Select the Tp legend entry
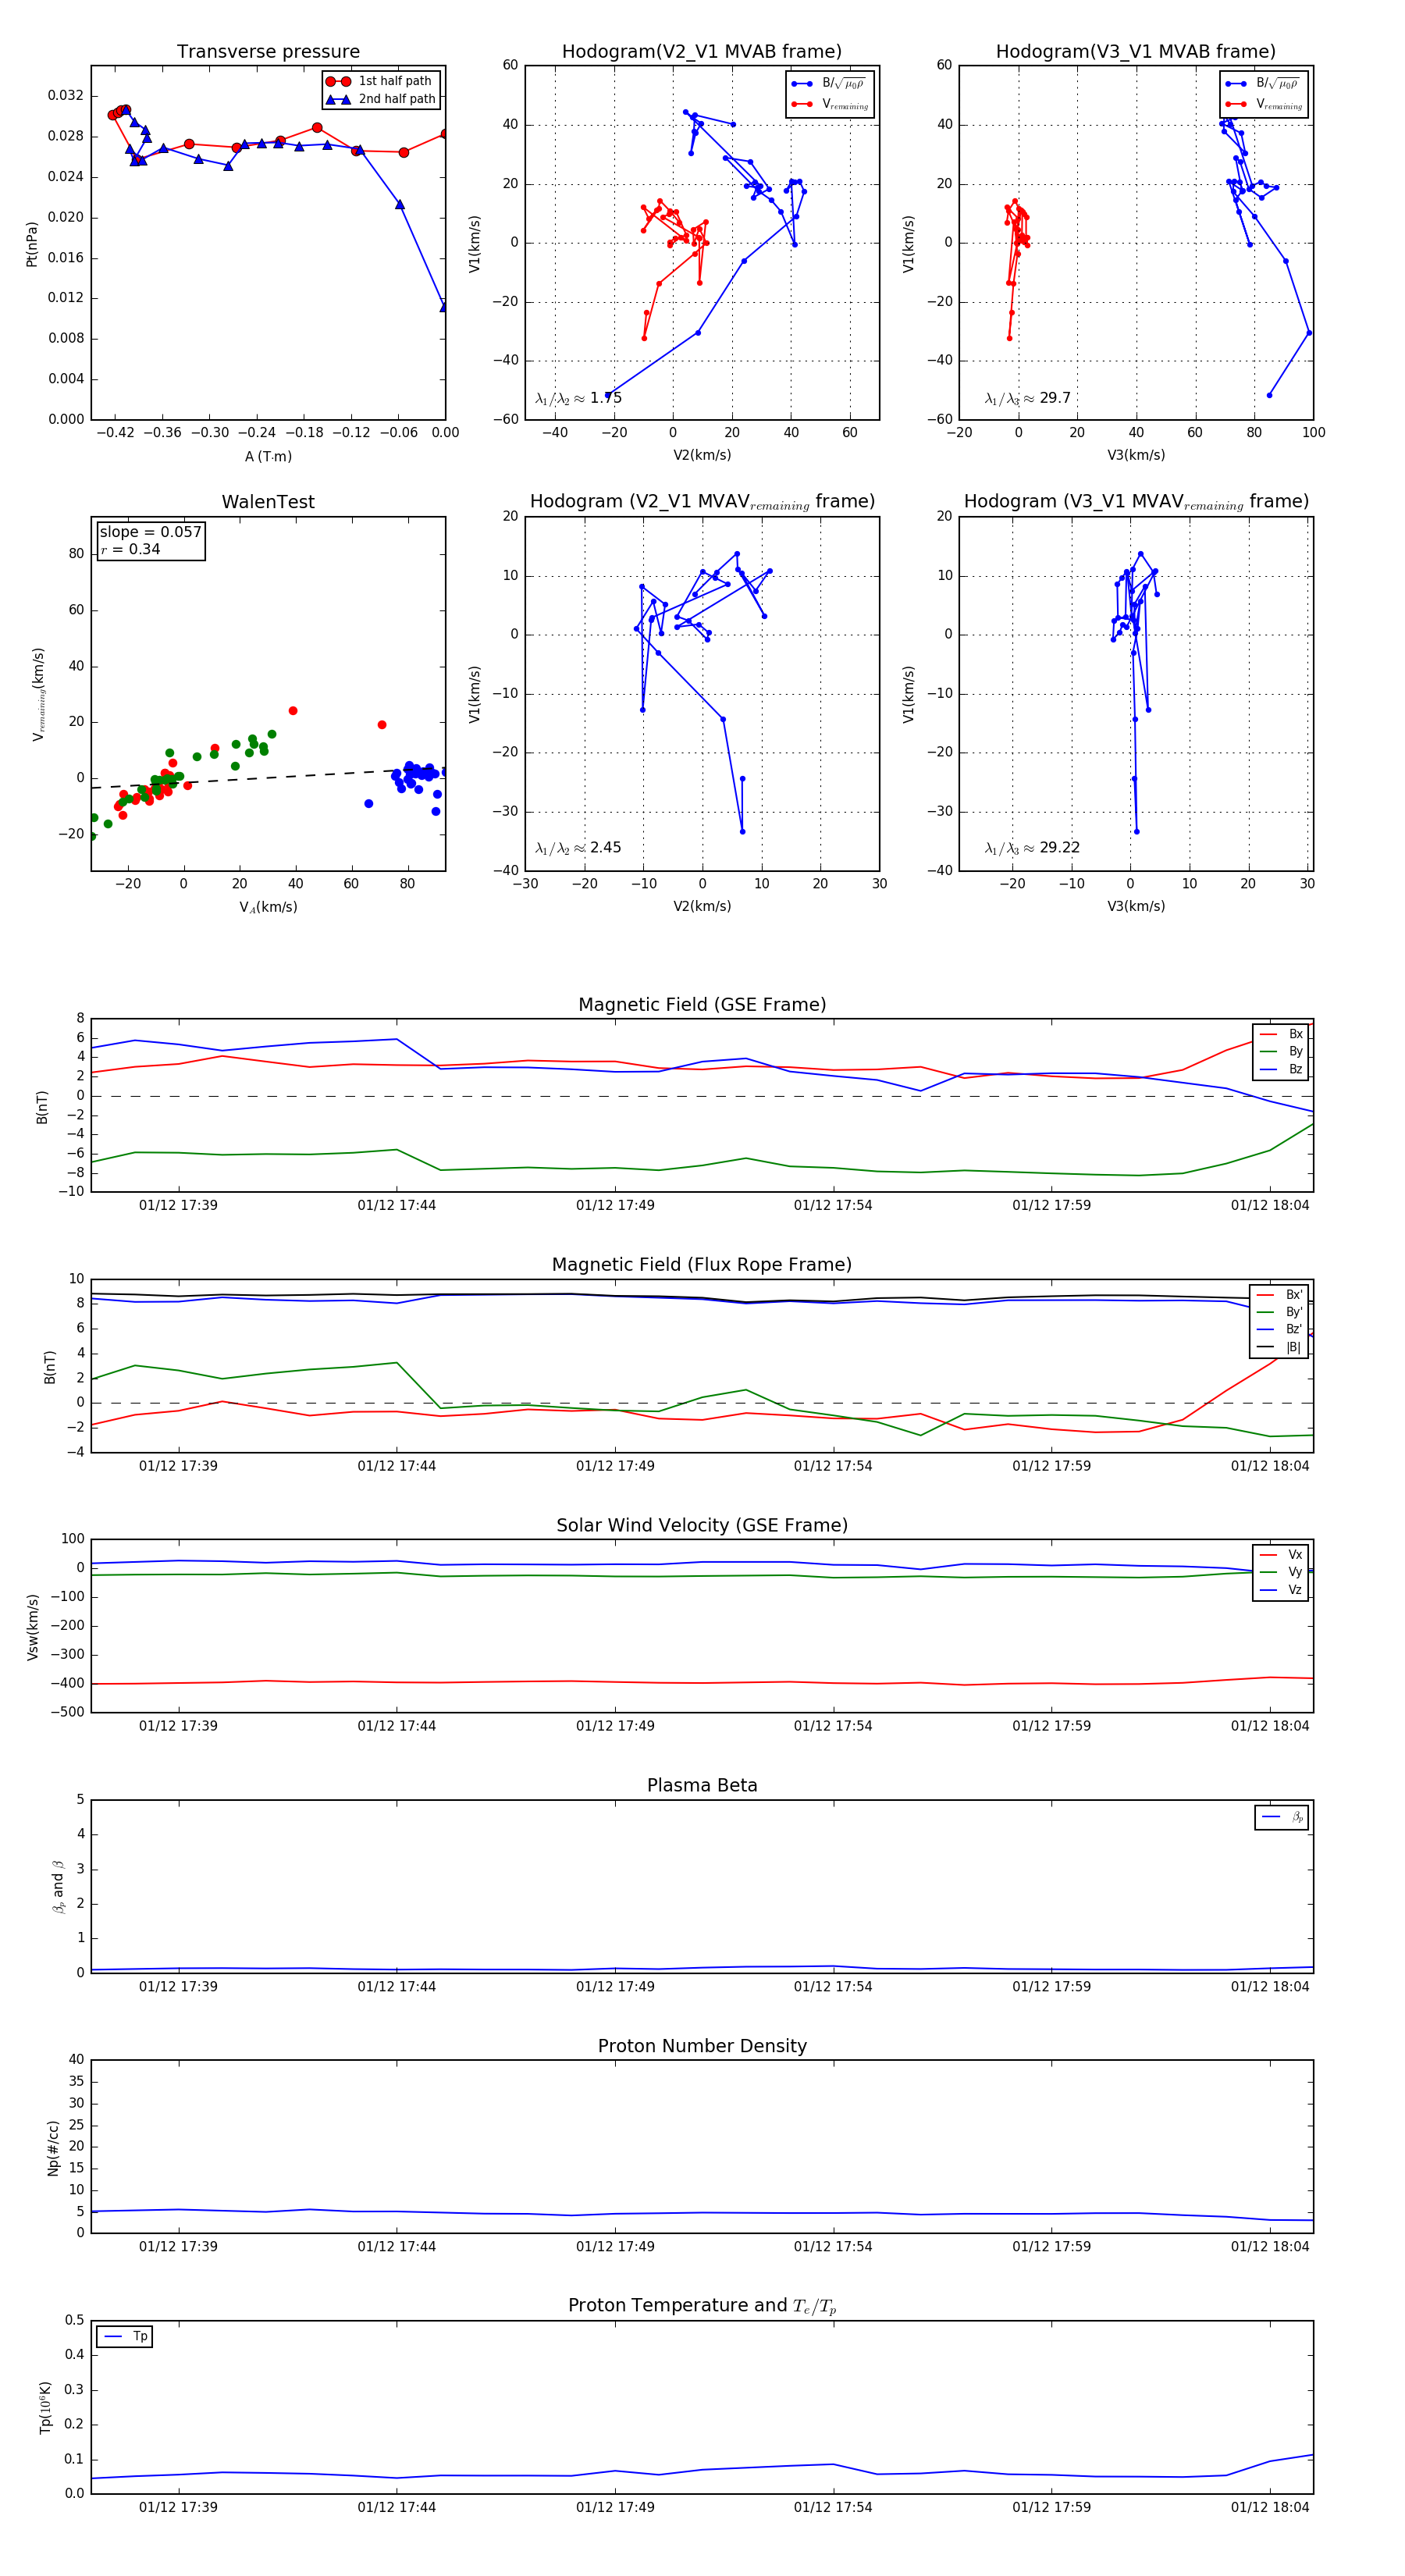1405x2576 pixels. pyautogui.click(x=126, y=2337)
